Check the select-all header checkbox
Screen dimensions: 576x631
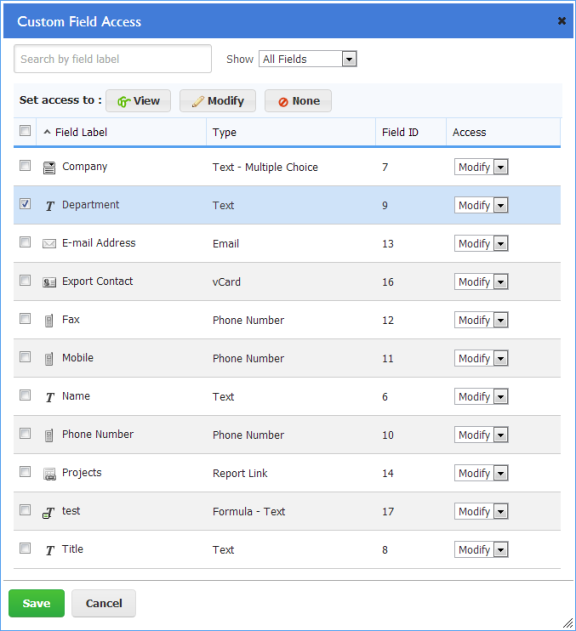coord(25,130)
